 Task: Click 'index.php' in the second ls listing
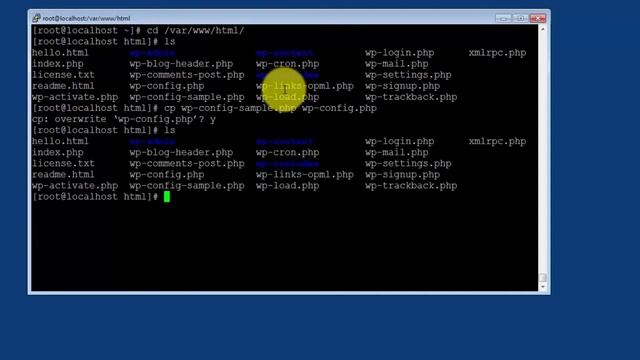point(58,153)
